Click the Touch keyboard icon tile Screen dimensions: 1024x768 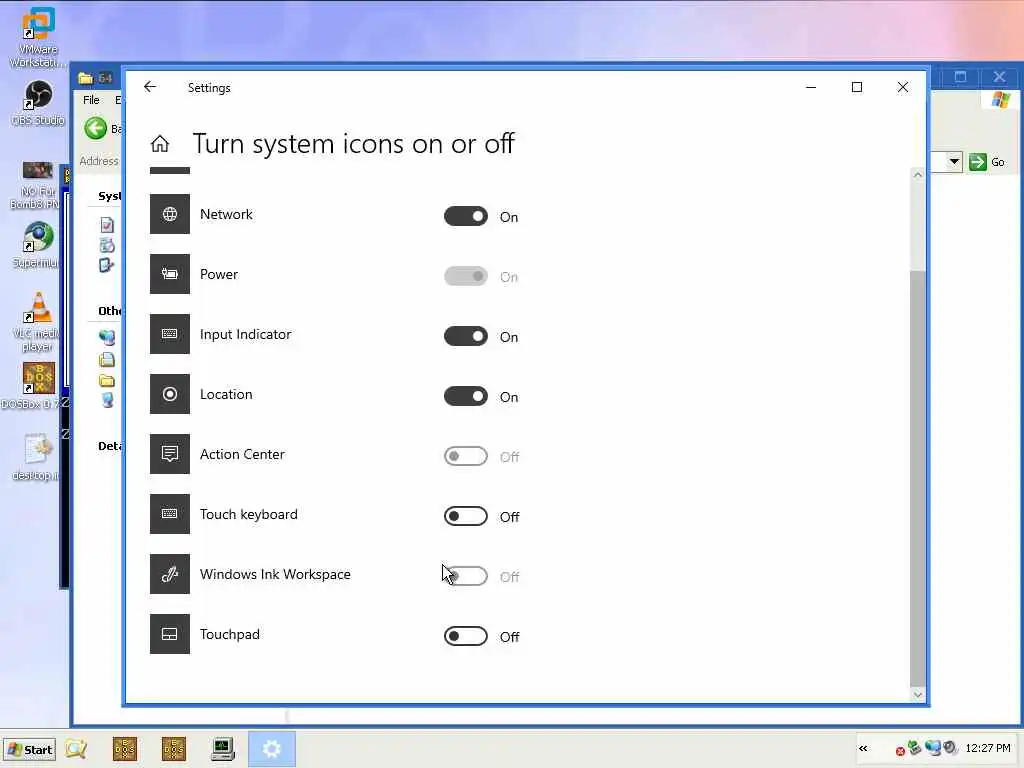170,514
